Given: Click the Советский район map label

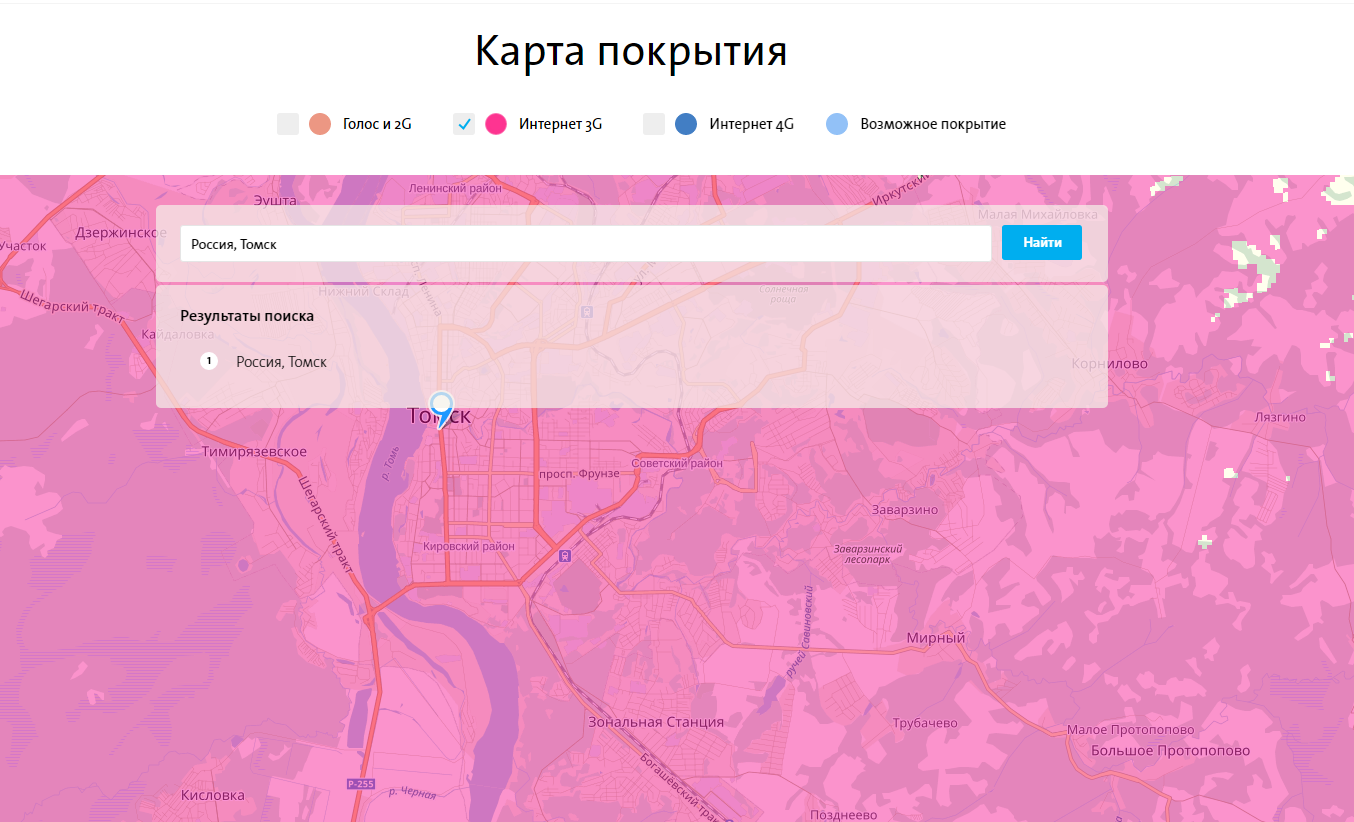Looking at the screenshot, I should coord(677,464).
